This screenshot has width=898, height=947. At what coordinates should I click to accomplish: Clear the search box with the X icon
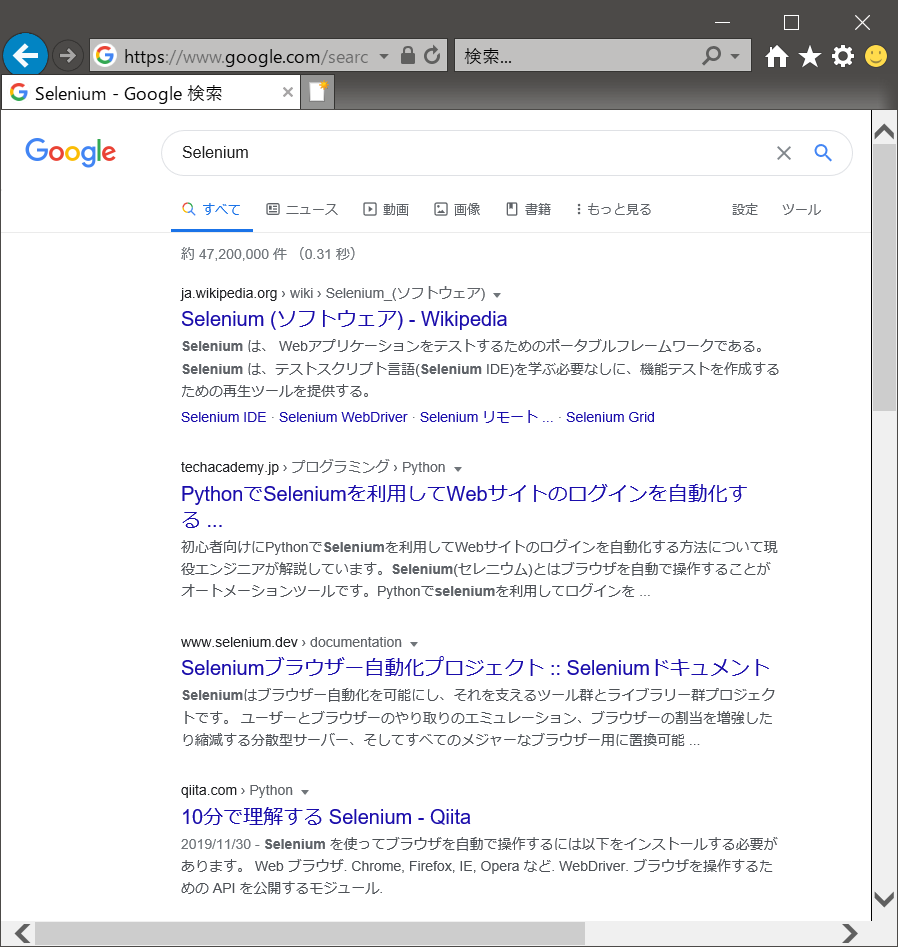click(x=784, y=153)
